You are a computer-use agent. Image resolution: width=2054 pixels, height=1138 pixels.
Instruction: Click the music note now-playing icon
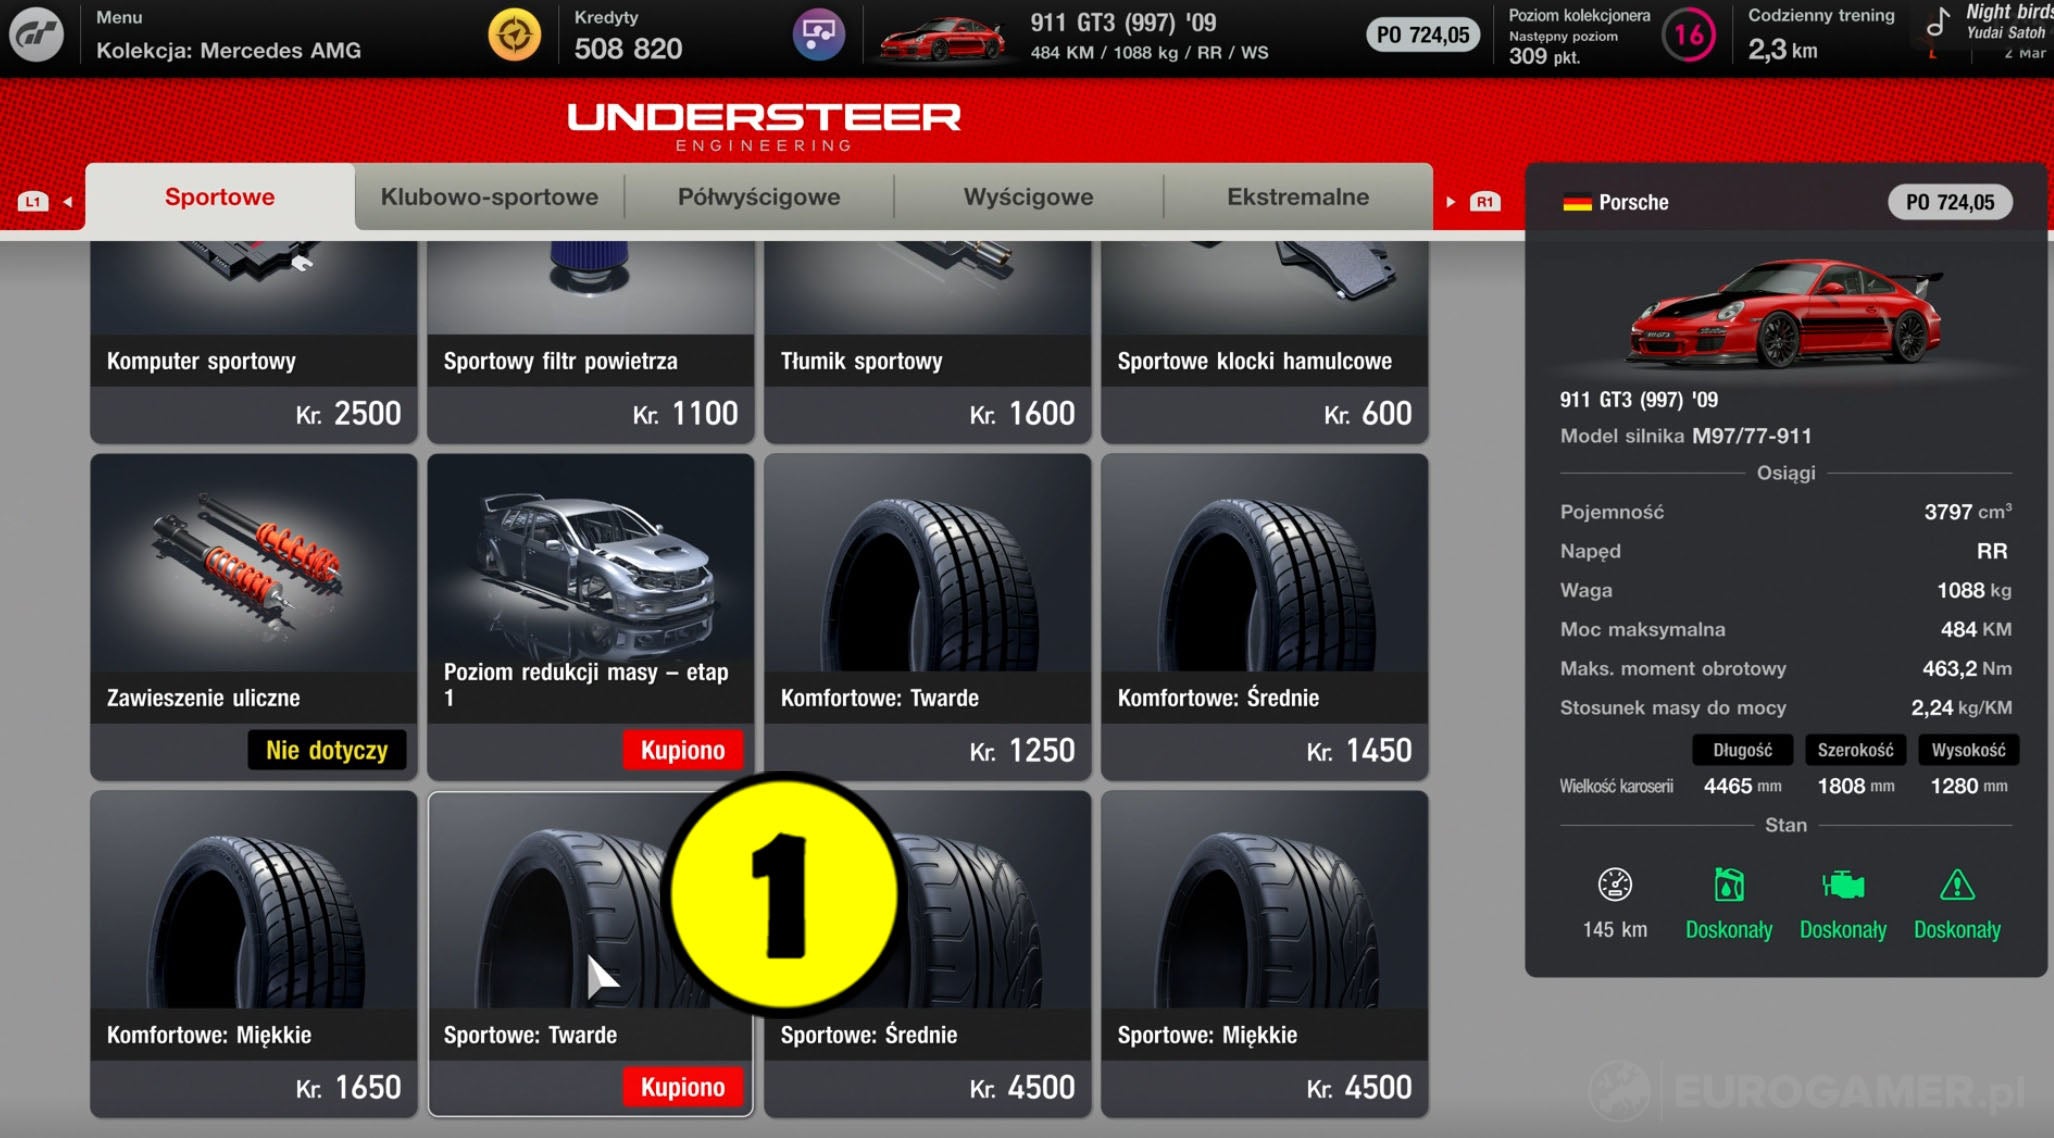point(1938,23)
